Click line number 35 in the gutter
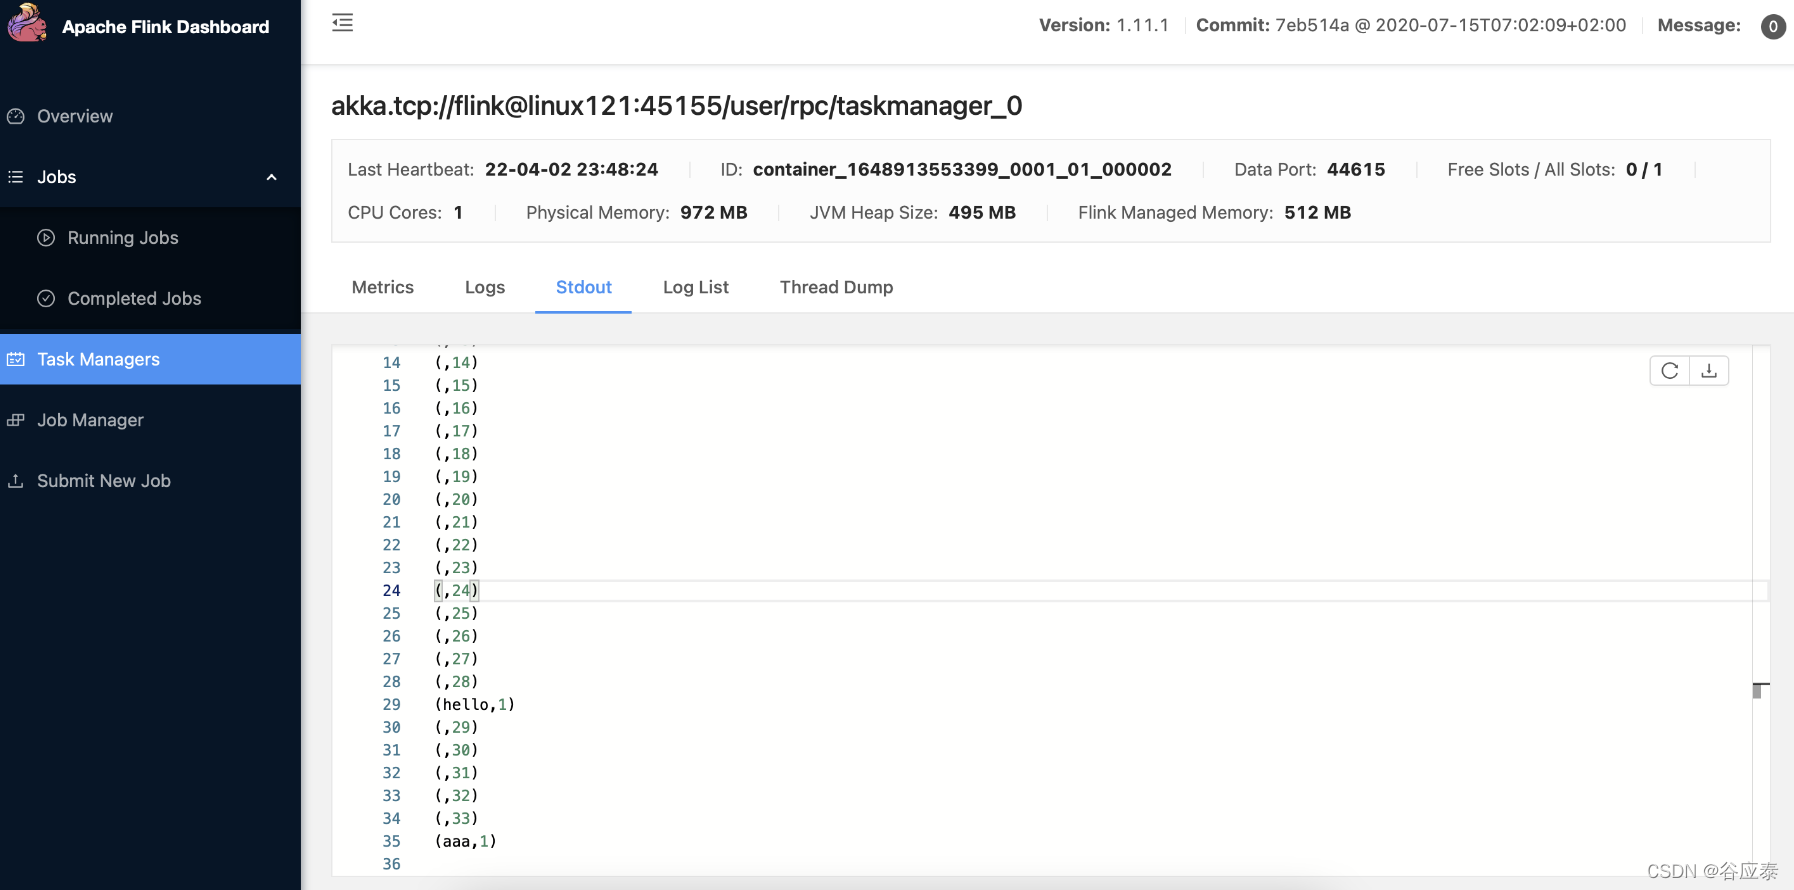 391,842
